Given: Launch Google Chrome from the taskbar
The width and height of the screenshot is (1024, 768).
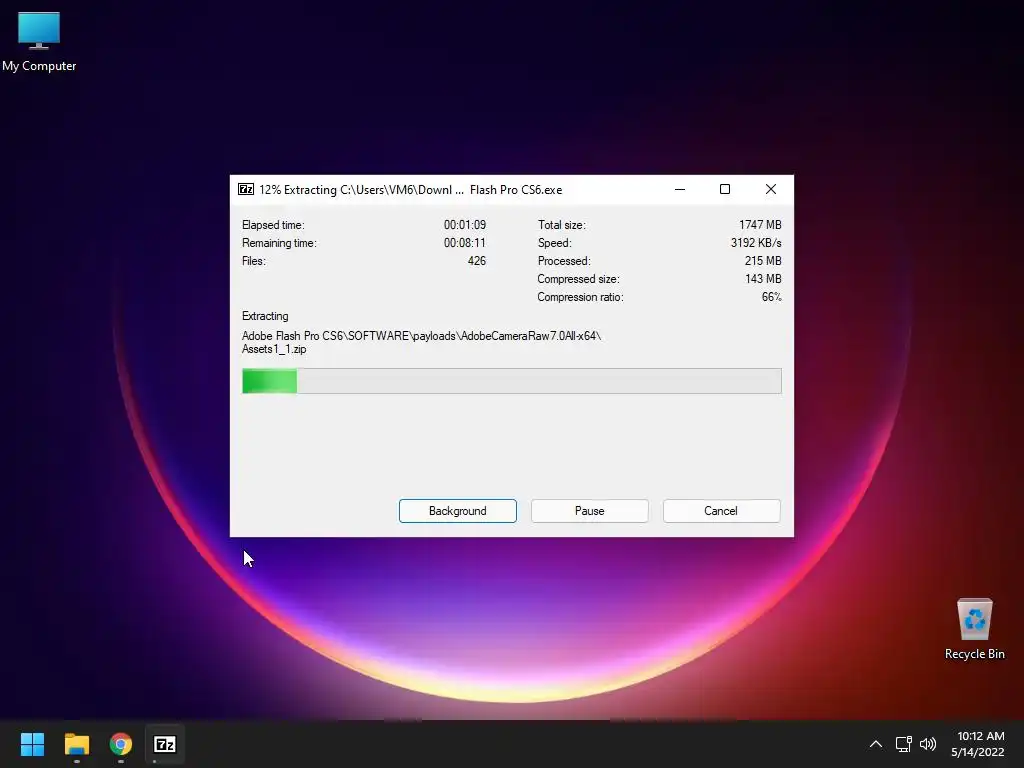Looking at the screenshot, I should point(121,744).
